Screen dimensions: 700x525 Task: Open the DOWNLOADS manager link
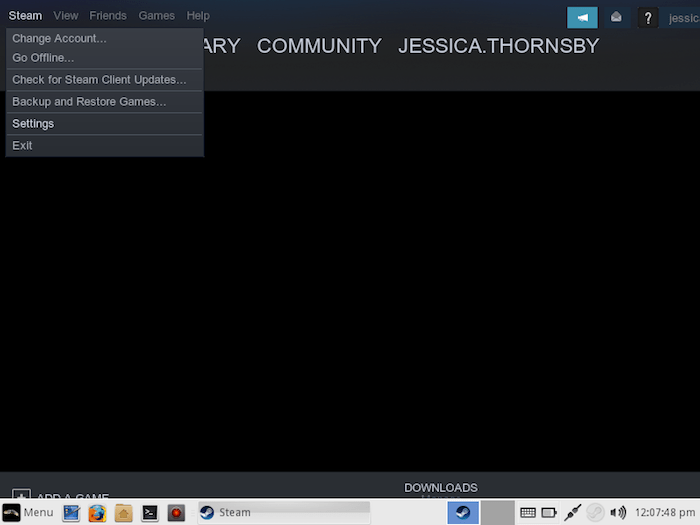tap(441, 488)
